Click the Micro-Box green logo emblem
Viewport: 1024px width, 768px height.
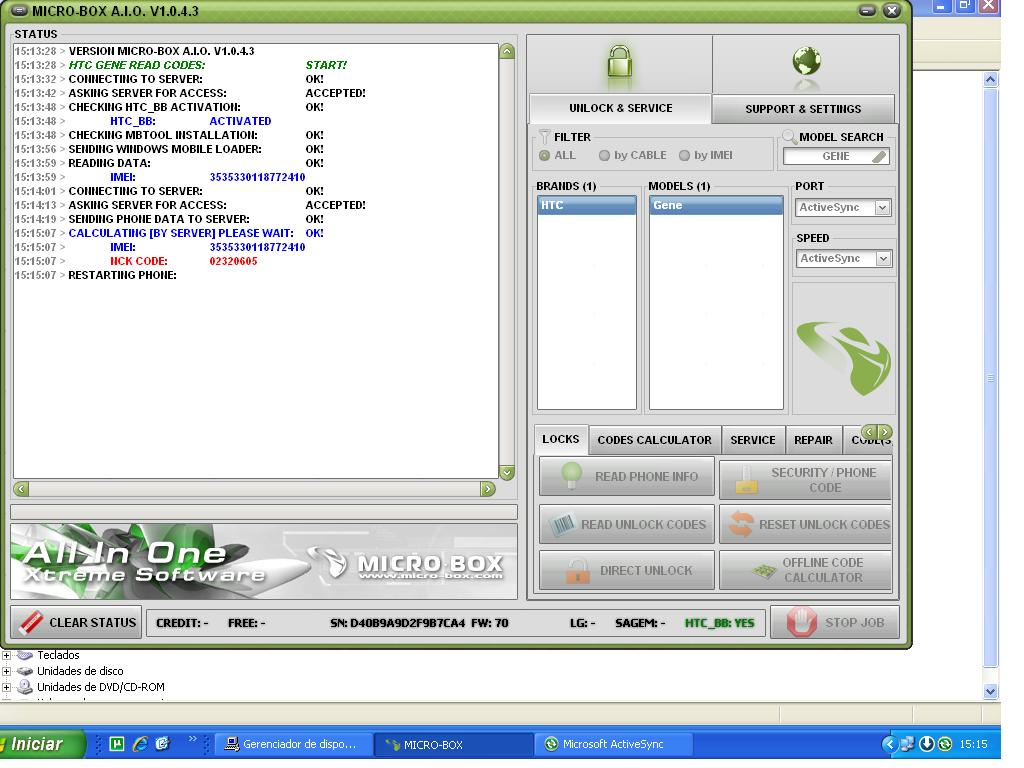844,357
